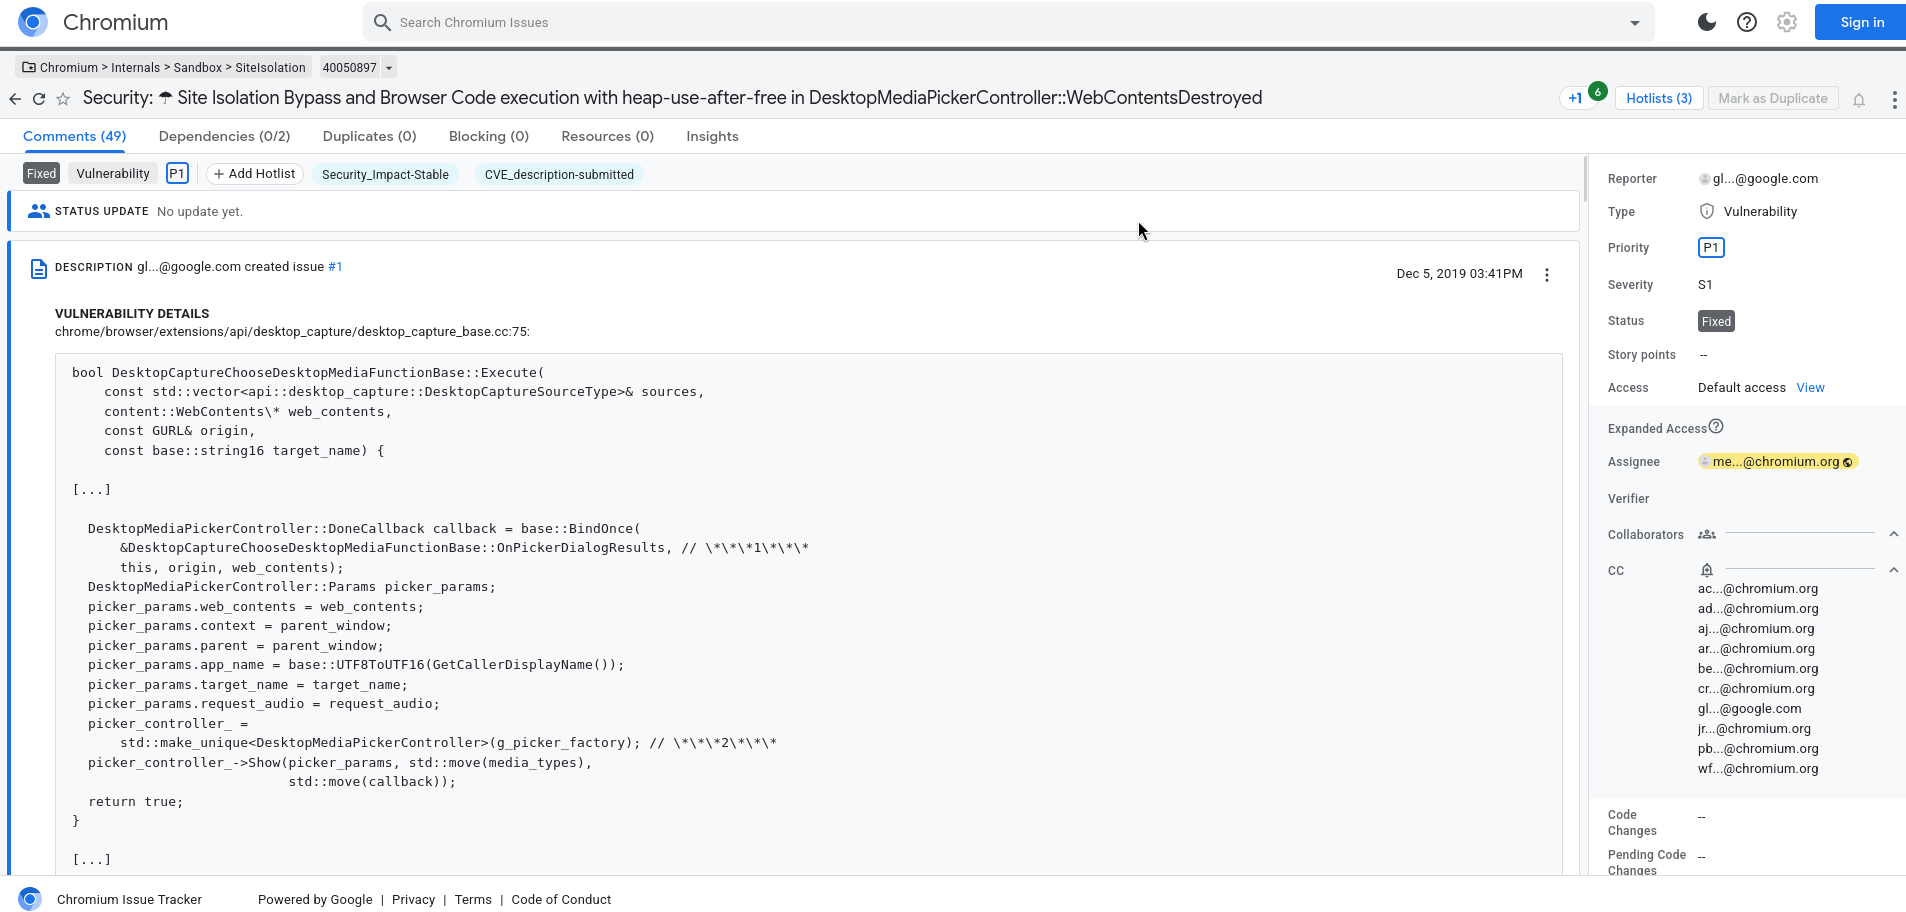Collapse the CC section chevron
1906x912 pixels.
[x=1893, y=570]
